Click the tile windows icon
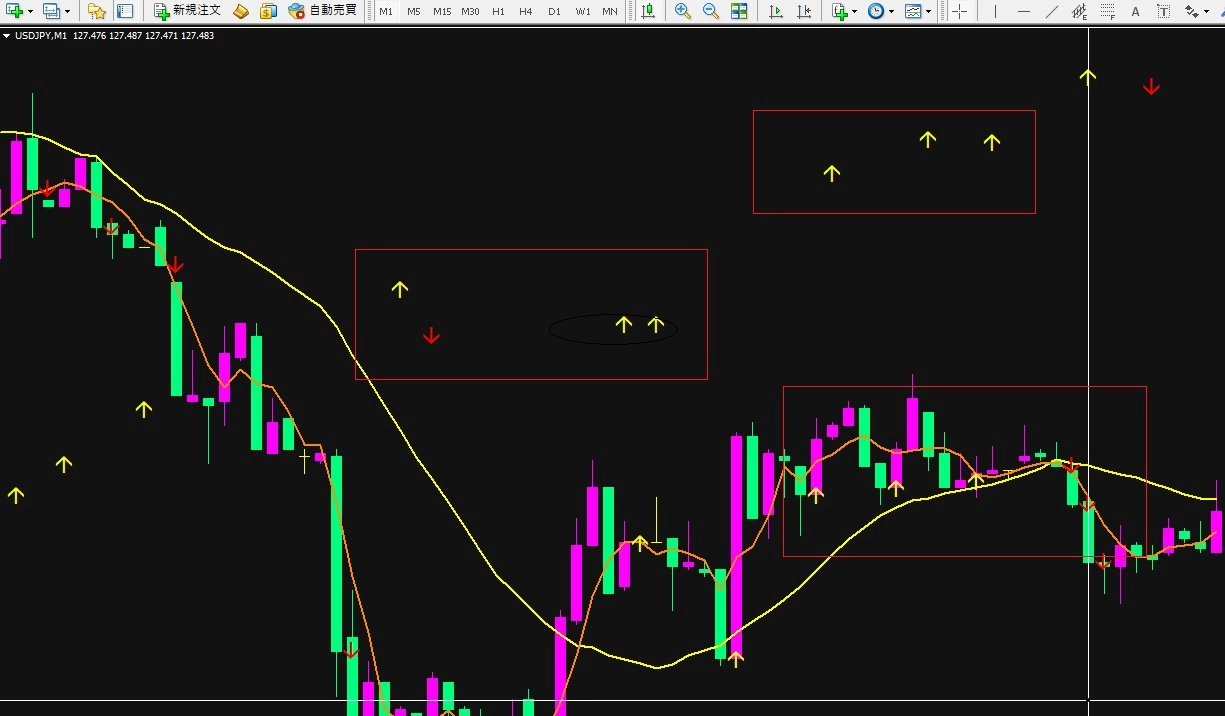The image size is (1225, 716). click(x=739, y=11)
